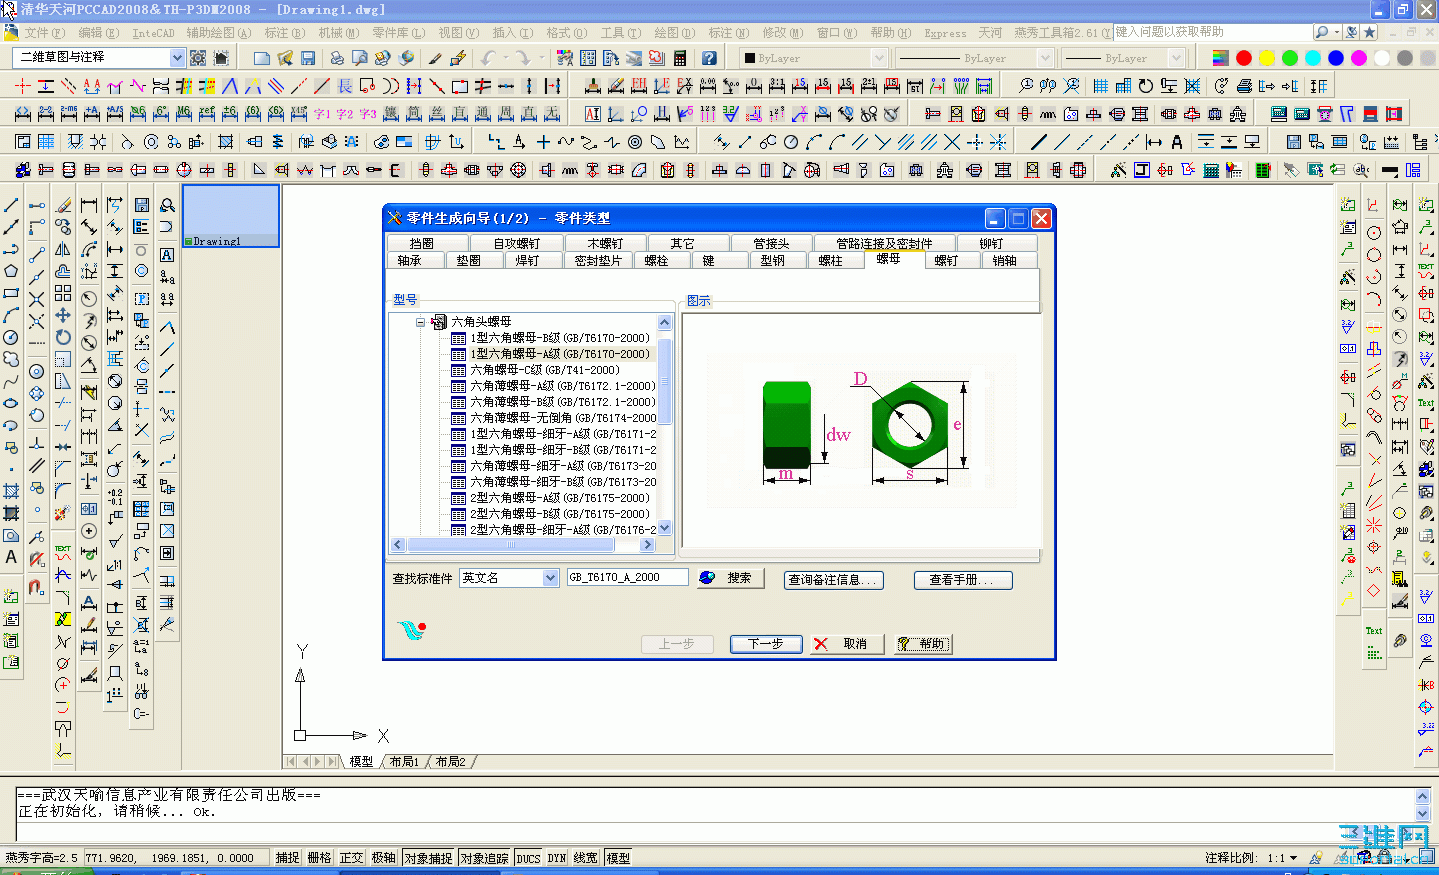This screenshot has height=875, width=1439.
Task: Switch to the 布局1 layout tab
Action: 405,762
